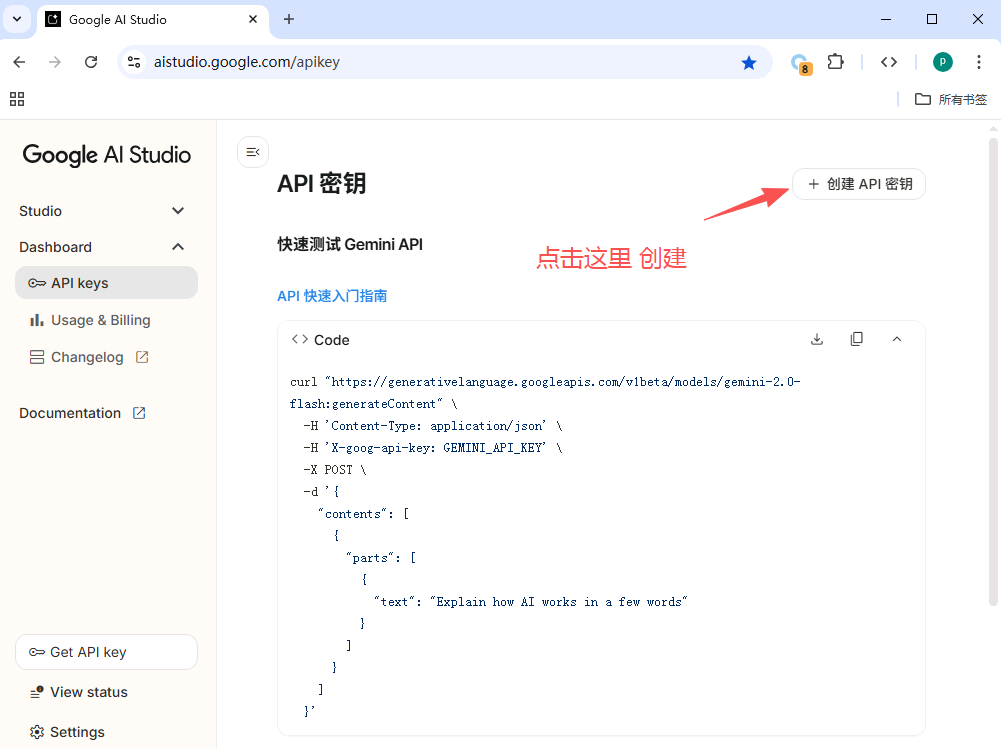Click the key icon in Get API key

coord(37,652)
